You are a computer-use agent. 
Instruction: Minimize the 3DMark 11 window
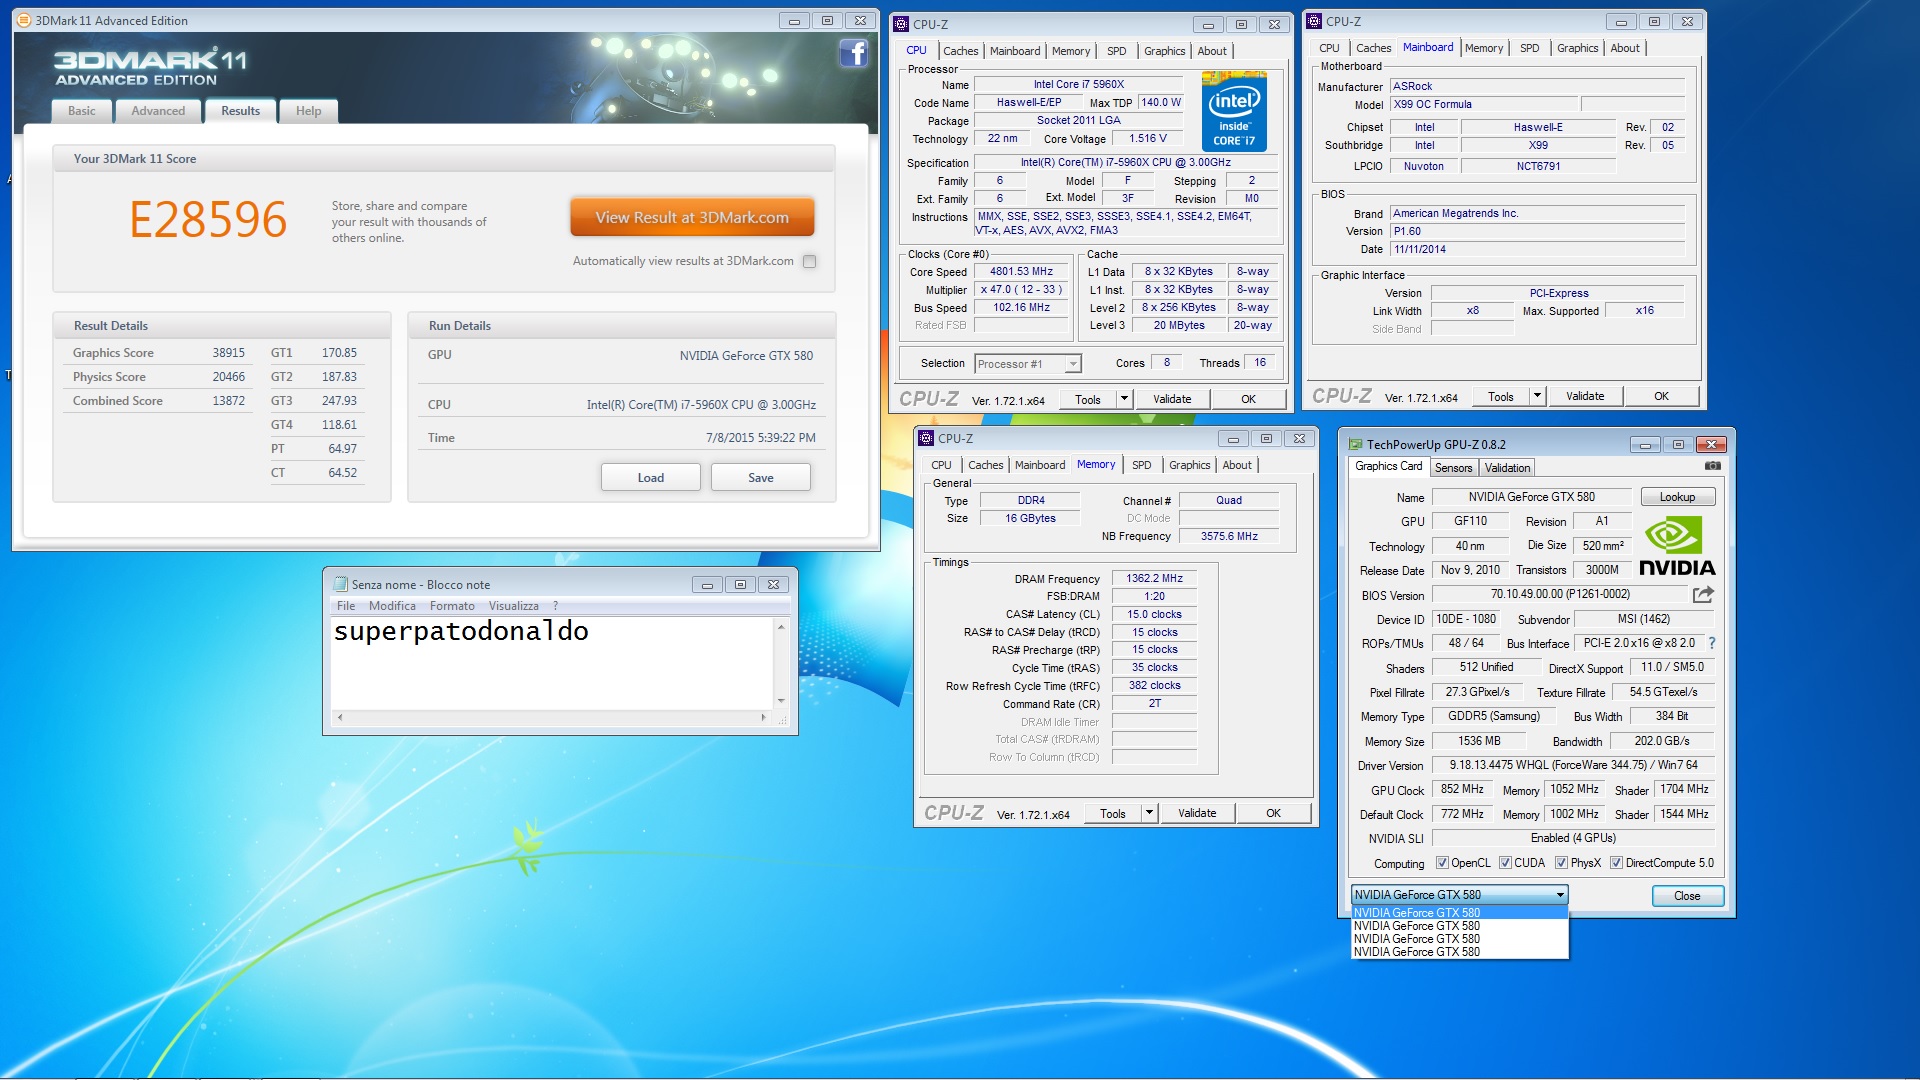click(x=794, y=21)
